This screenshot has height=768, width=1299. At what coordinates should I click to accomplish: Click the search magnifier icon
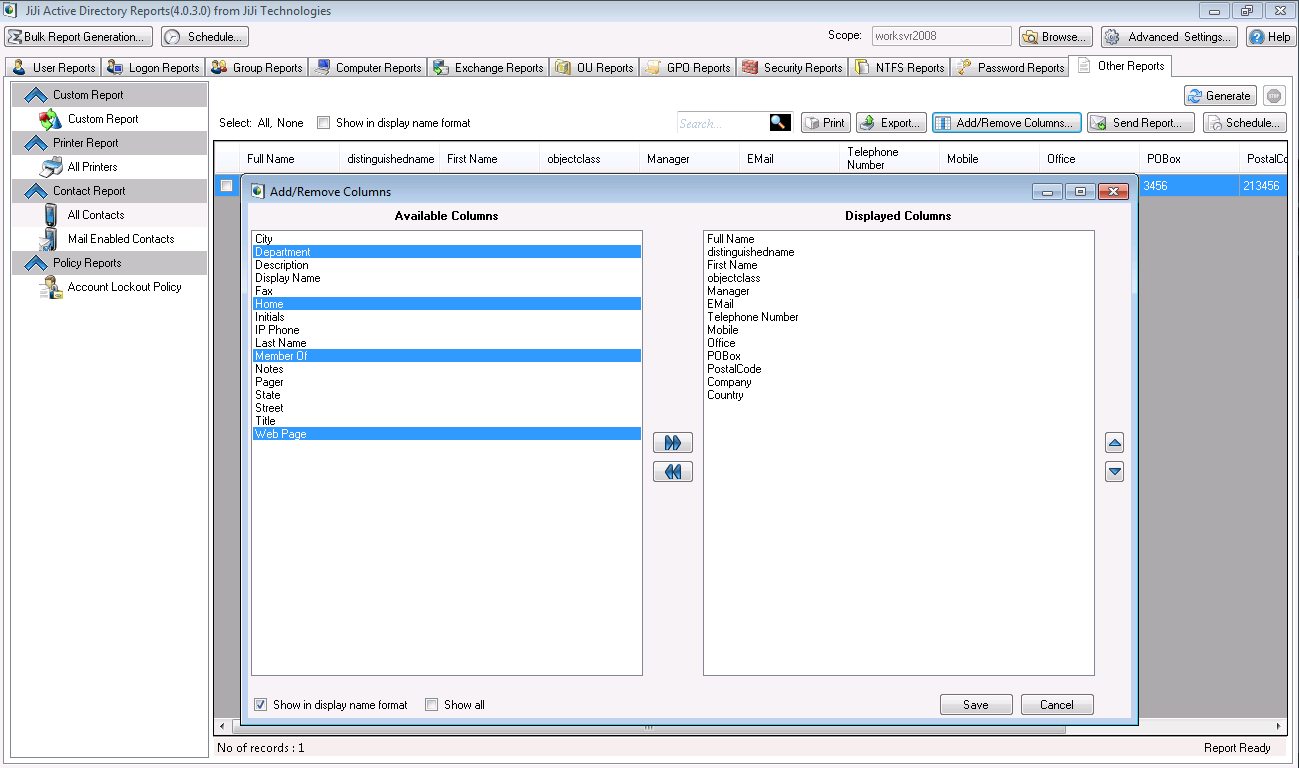click(780, 123)
